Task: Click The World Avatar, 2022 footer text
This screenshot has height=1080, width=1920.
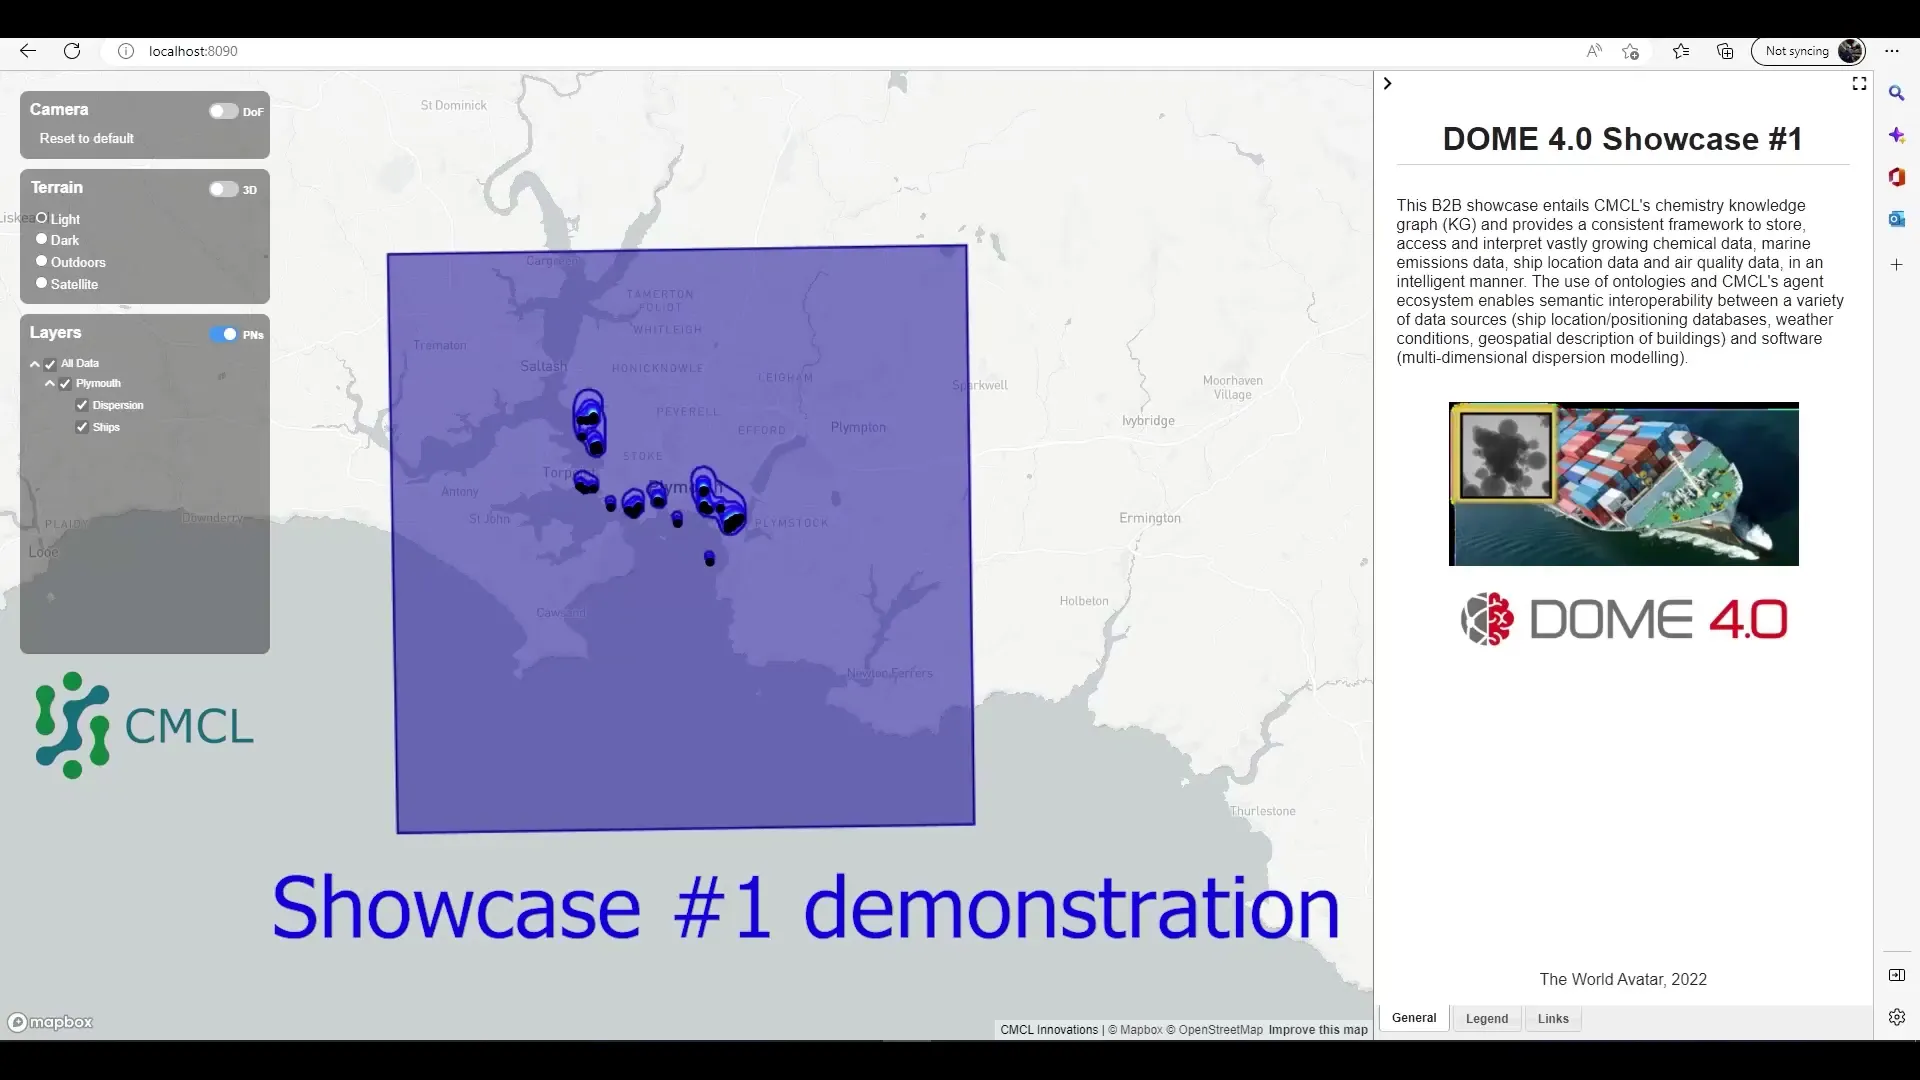Action: pyautogui.click(x=1623, y=980)
